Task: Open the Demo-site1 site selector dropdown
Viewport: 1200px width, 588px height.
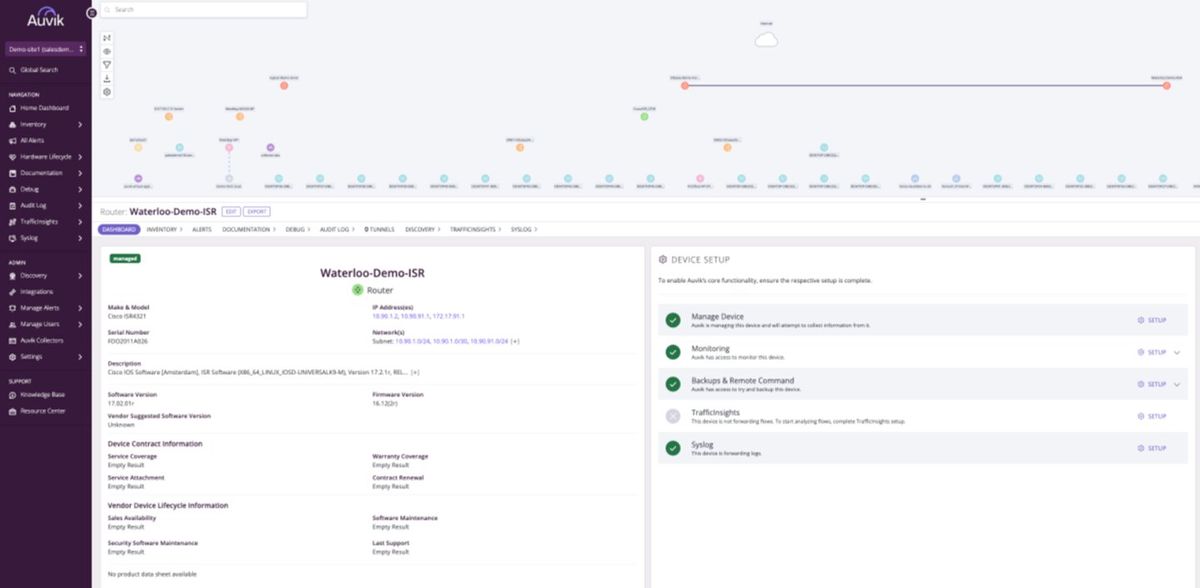Action: (x=40, y=48)
